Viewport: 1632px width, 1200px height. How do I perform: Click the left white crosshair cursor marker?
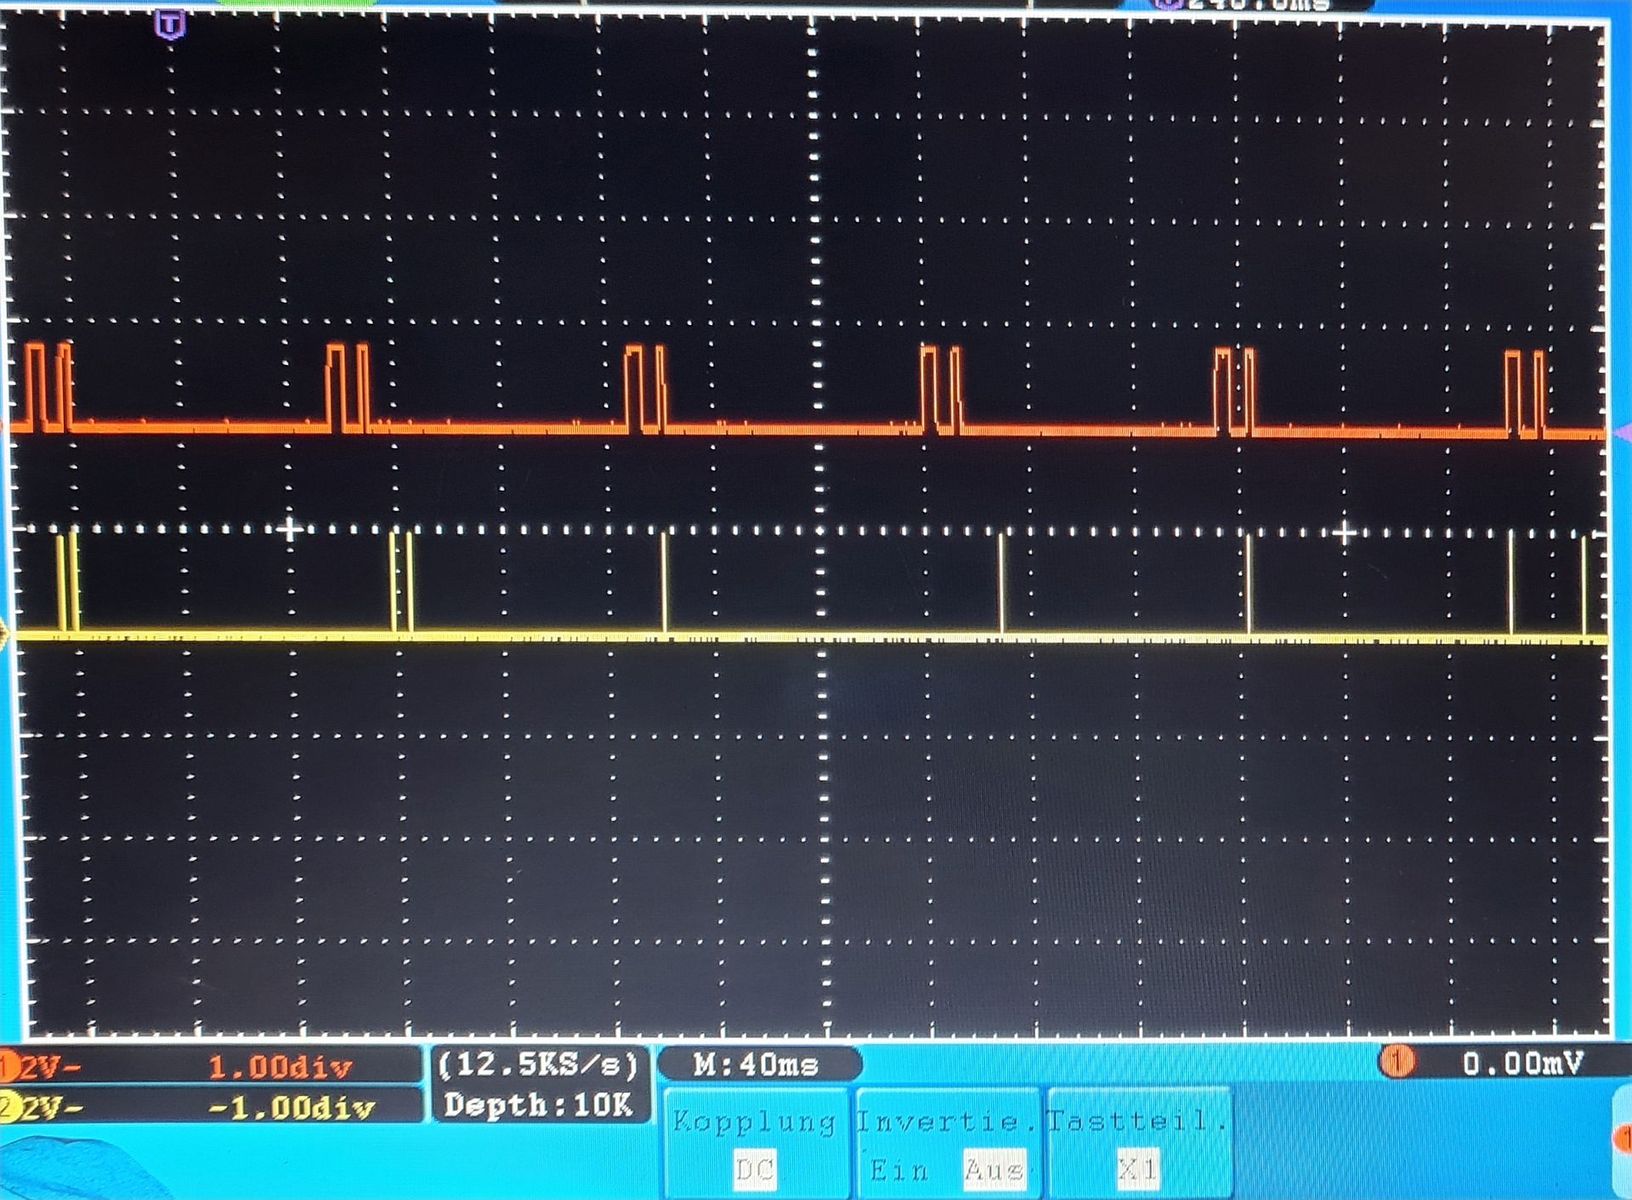click(x=289, y=529)
